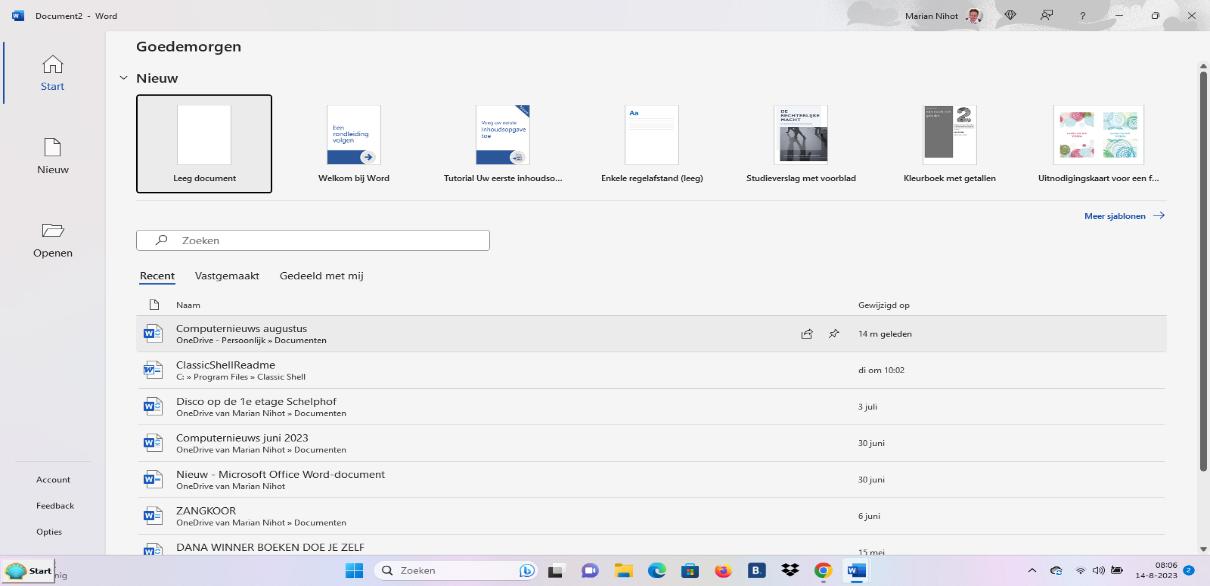Screen dimensions: 1210x586
Task: Open the Tutorial Uw eerste inhoudsopgave template
Action: tap(503, 144)
